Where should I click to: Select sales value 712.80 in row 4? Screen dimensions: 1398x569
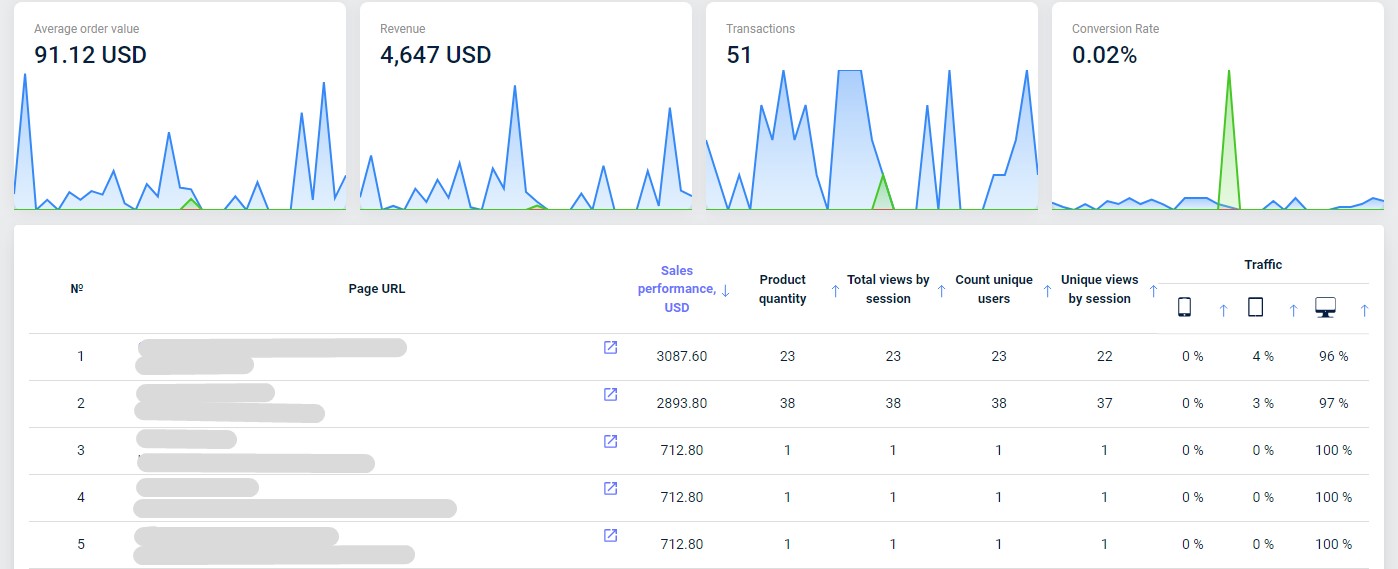[682, 497]
